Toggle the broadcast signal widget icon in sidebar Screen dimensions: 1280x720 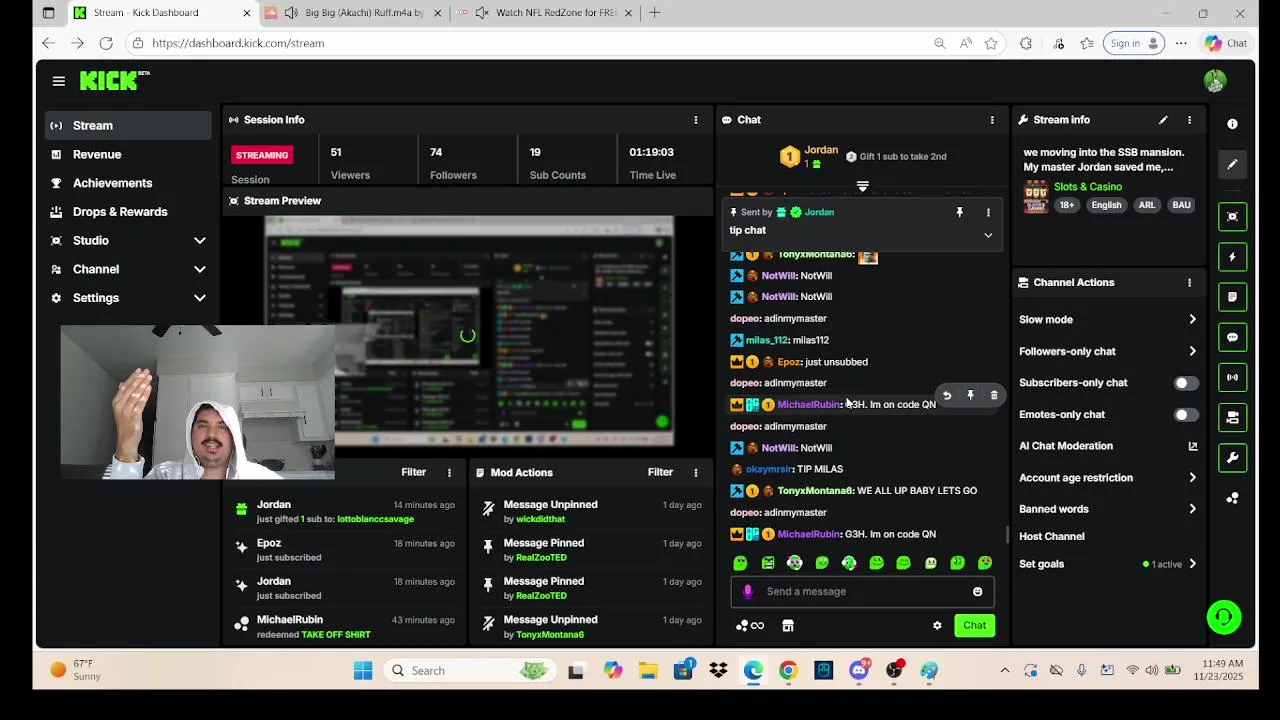click(1232, 377)
